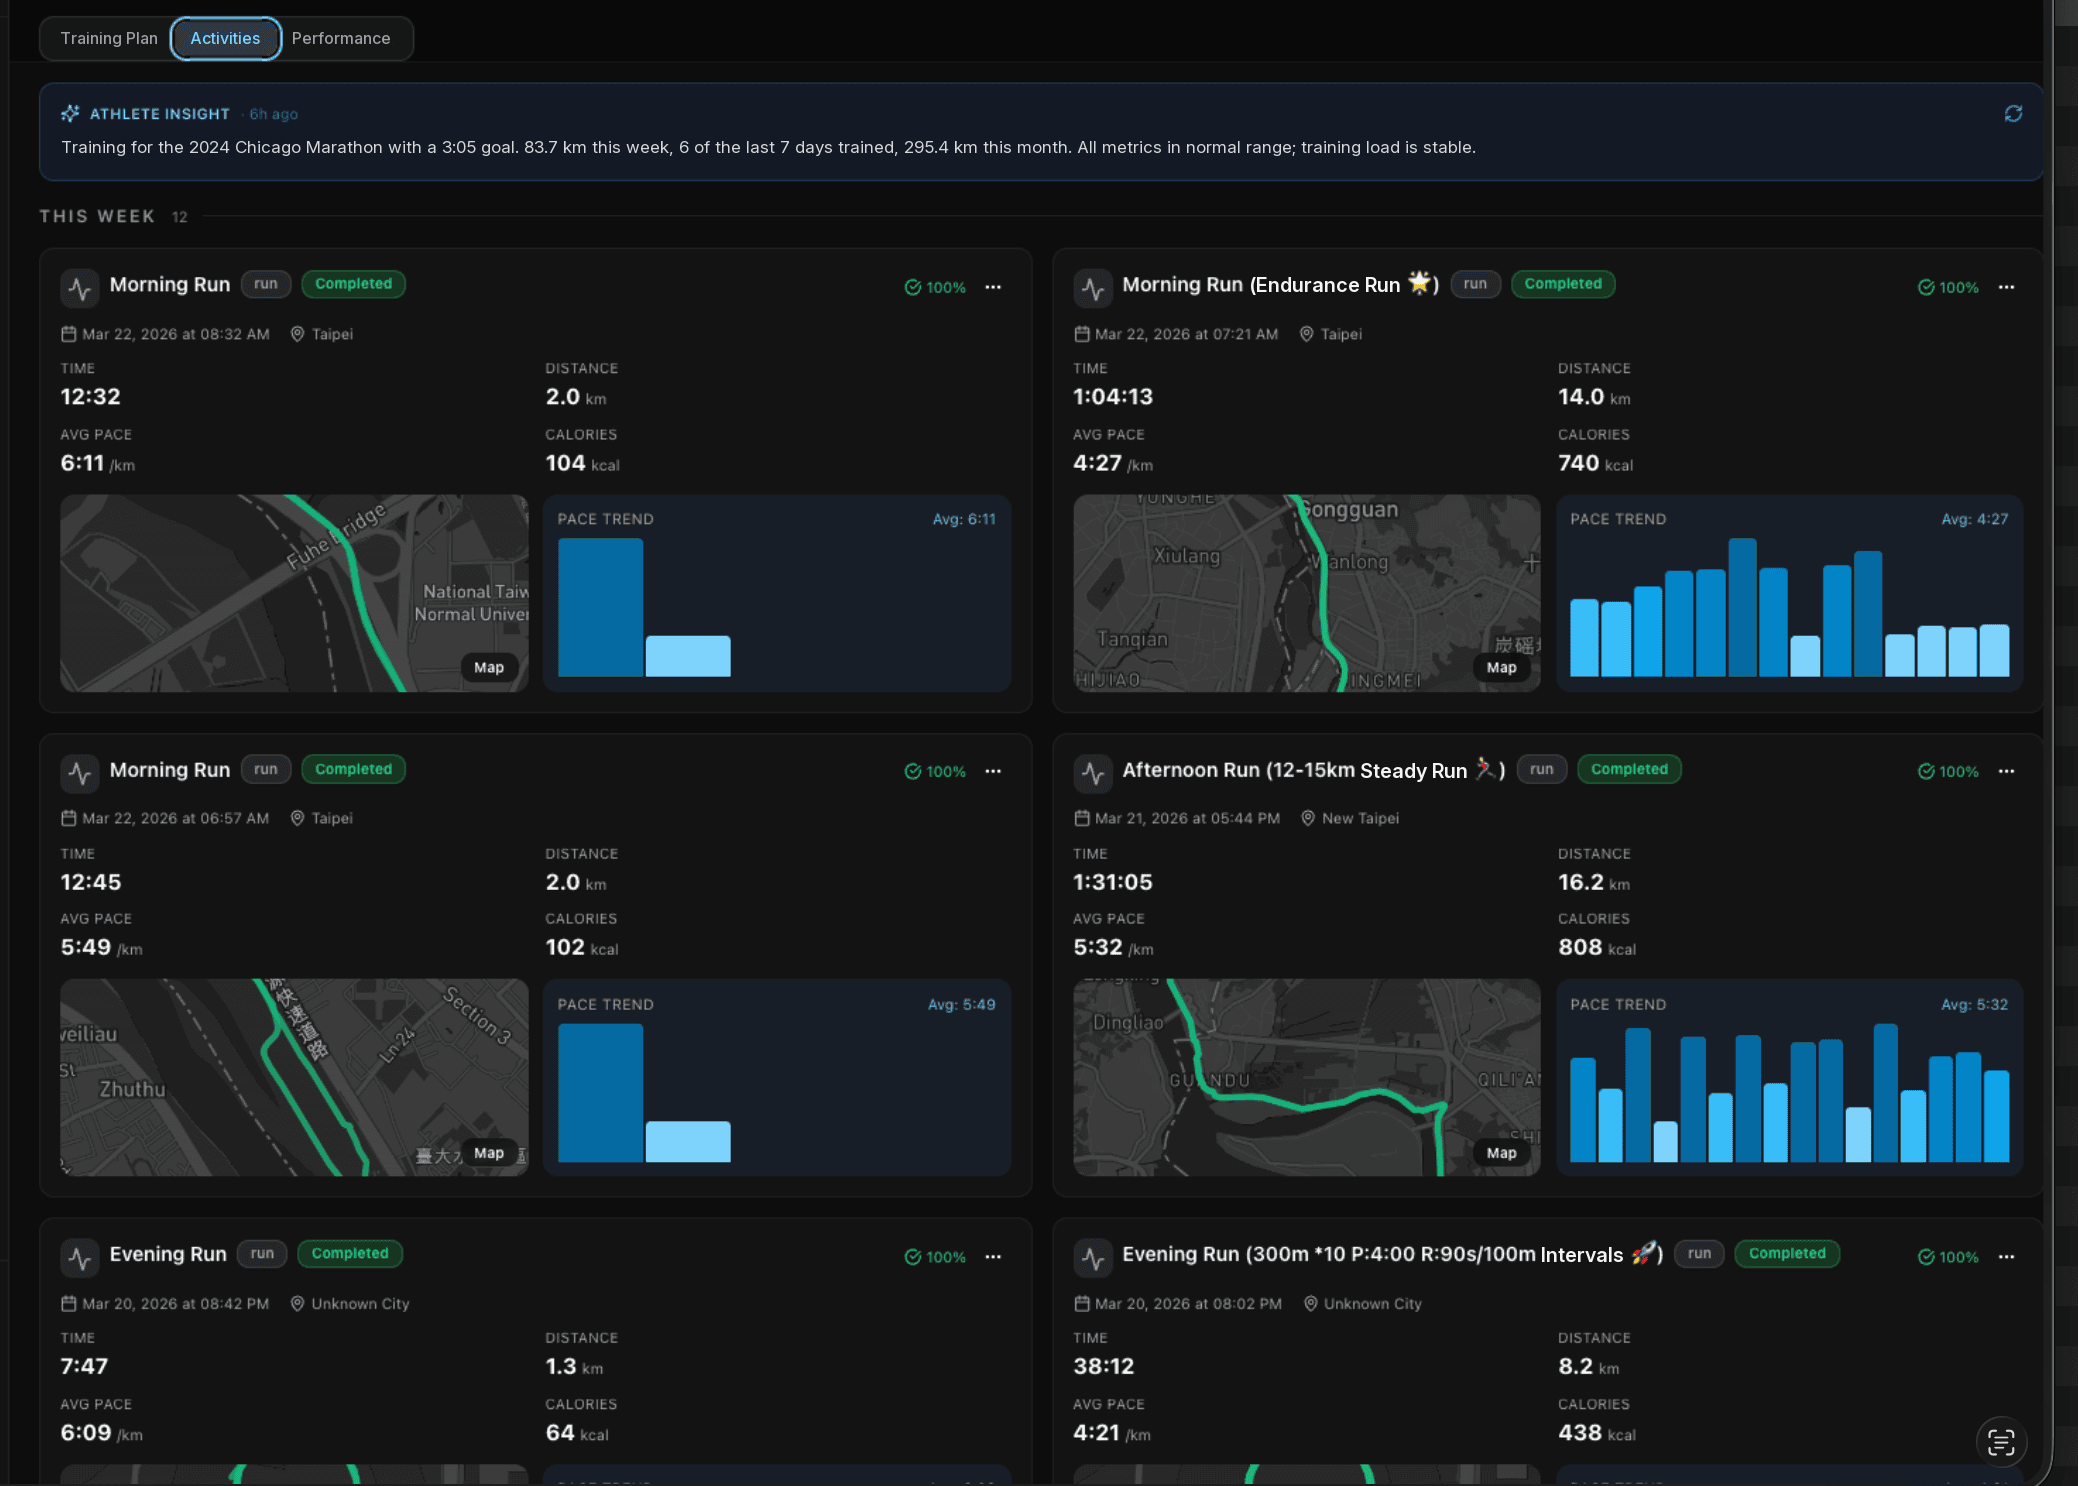The height and width of the screenshot is (1486, 2078).
Task: Open the Map for the Afternoon Run
Action: coord(1501,1153)
